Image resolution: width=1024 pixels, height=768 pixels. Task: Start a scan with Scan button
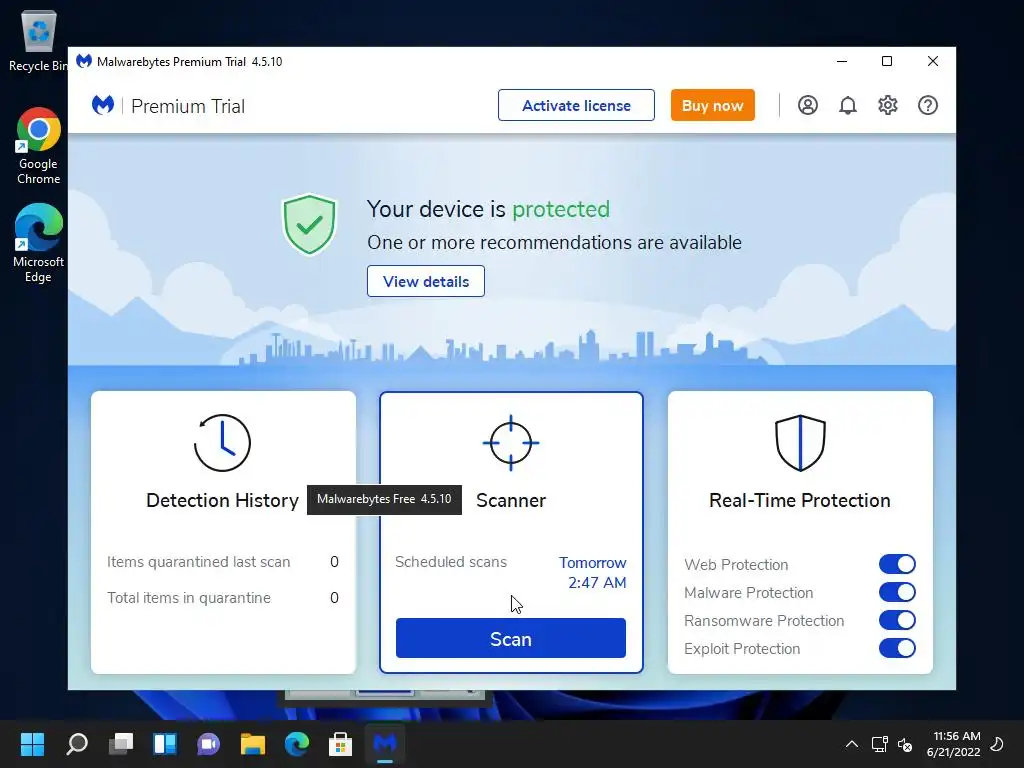(x=511, y=638)
